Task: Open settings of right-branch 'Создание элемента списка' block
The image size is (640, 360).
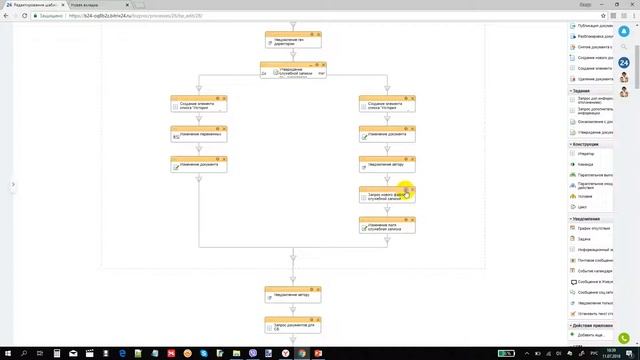Action: pyautogui.click(x=406, y=98)
